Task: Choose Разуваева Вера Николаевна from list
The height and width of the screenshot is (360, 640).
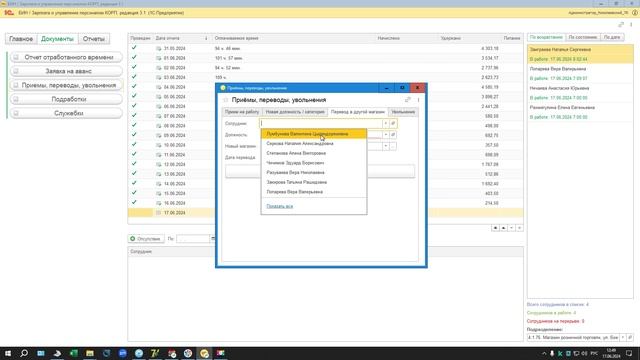Action: (x=313, y=173)
